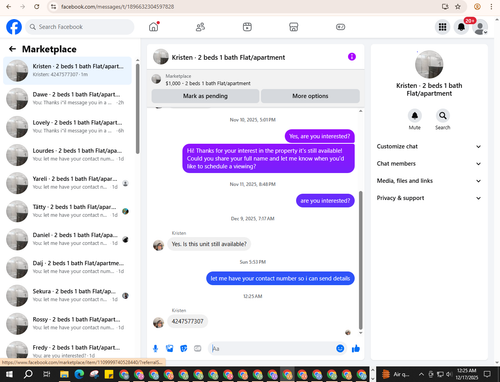Open the Facebook home logo
Screen dimensions: 500x382
click(x=14, y=27)
